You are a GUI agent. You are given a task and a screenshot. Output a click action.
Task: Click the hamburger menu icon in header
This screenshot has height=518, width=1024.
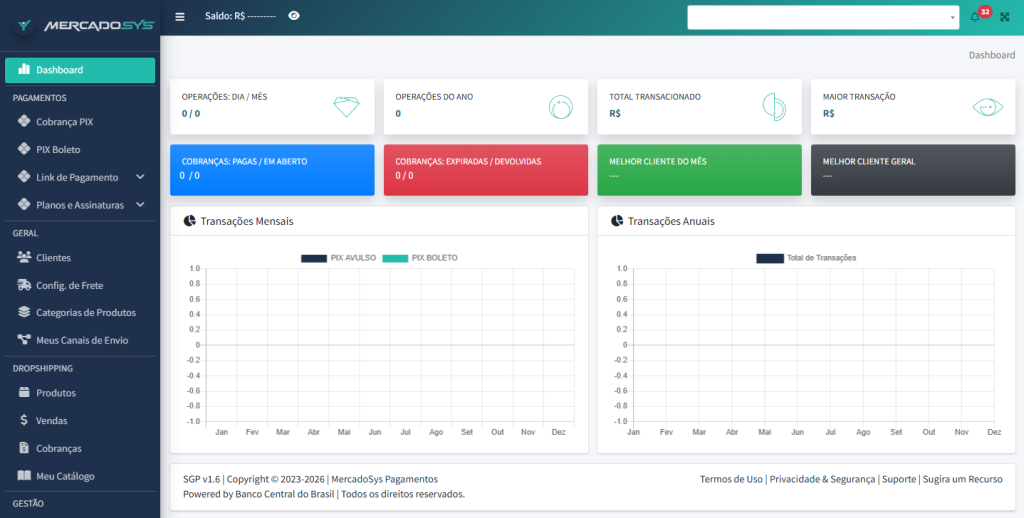[180, 16]
